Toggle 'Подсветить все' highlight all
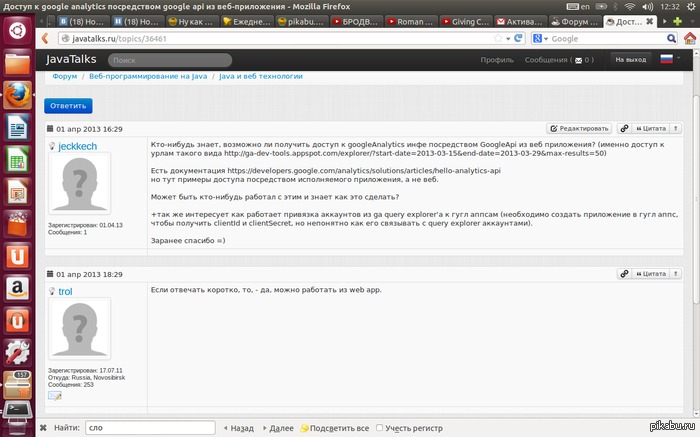 (335, 428)
